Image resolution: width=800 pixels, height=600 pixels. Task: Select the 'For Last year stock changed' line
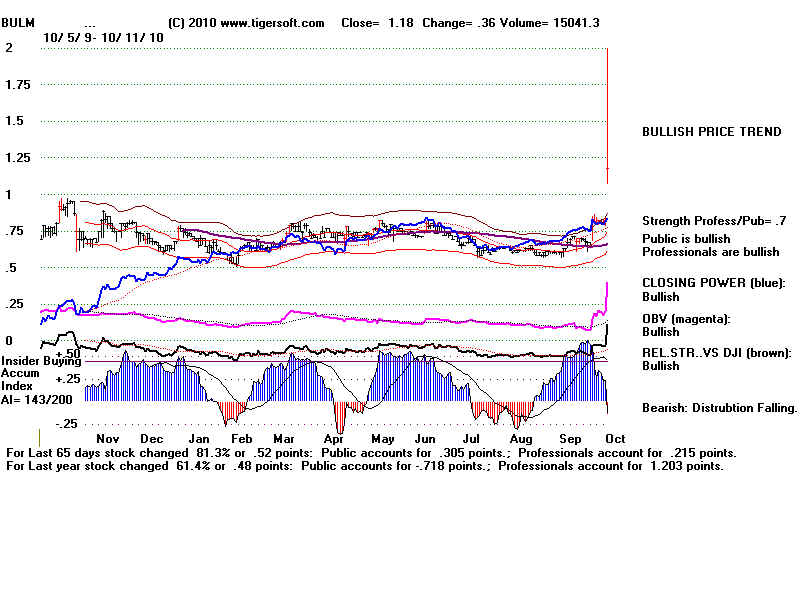365,466
